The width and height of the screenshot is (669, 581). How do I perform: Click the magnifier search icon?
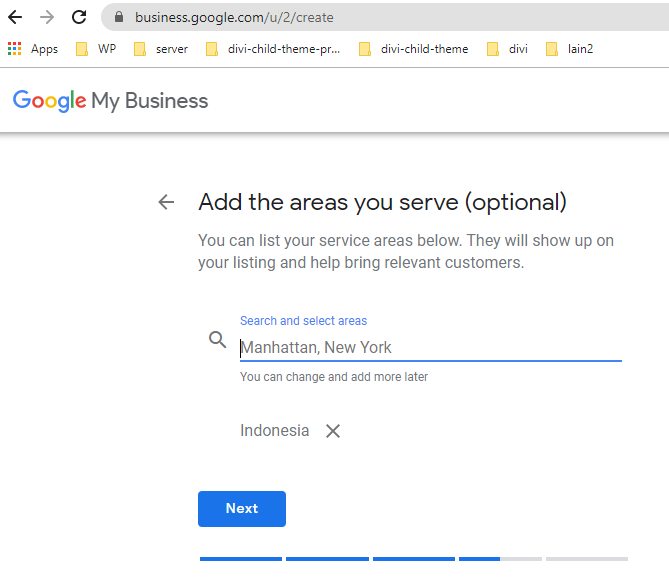click(218, 340)
